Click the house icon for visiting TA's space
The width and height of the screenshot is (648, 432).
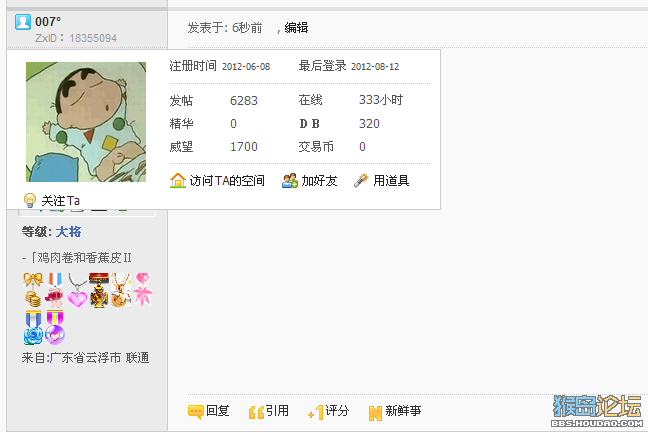(x=178, y=181)
